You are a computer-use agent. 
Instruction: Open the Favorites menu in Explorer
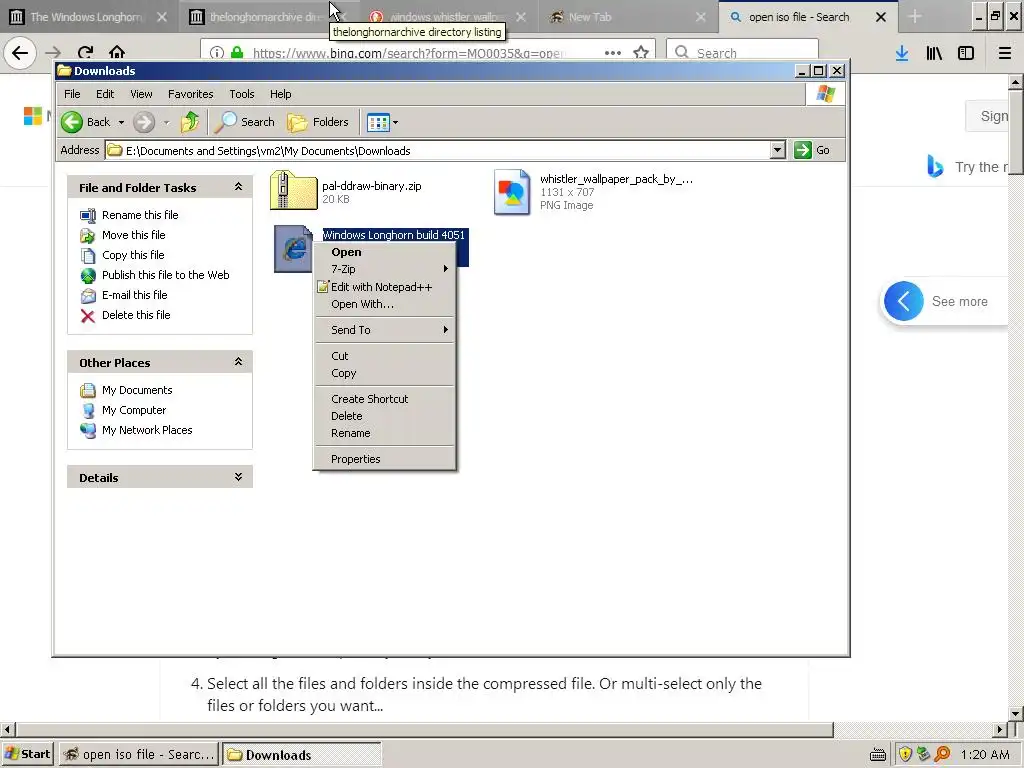tap(191, 94)
